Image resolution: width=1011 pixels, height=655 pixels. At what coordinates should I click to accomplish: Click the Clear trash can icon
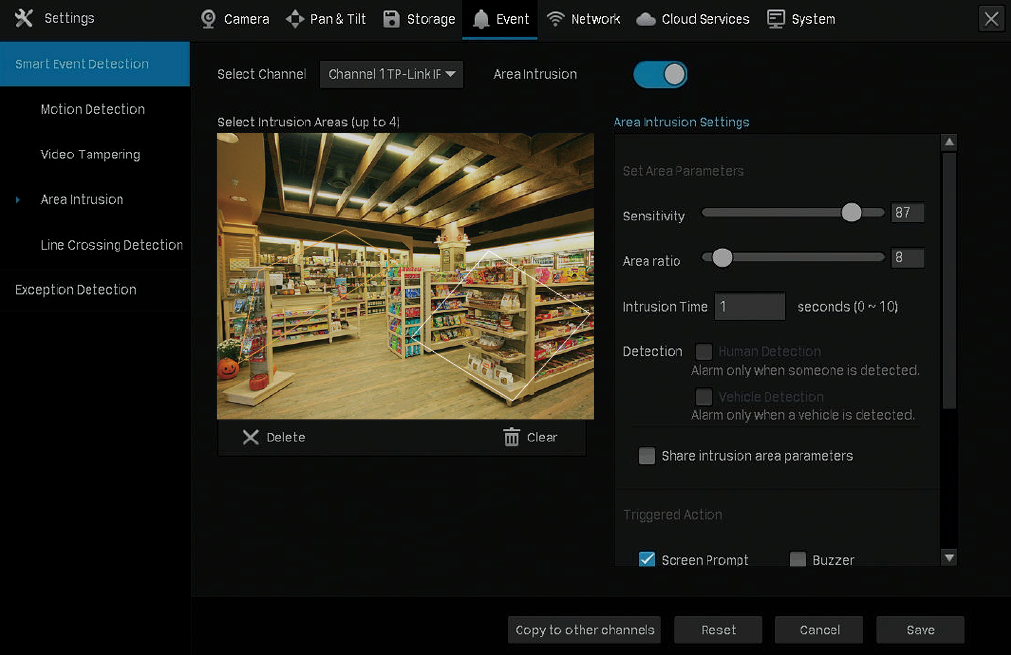[511, 437]
